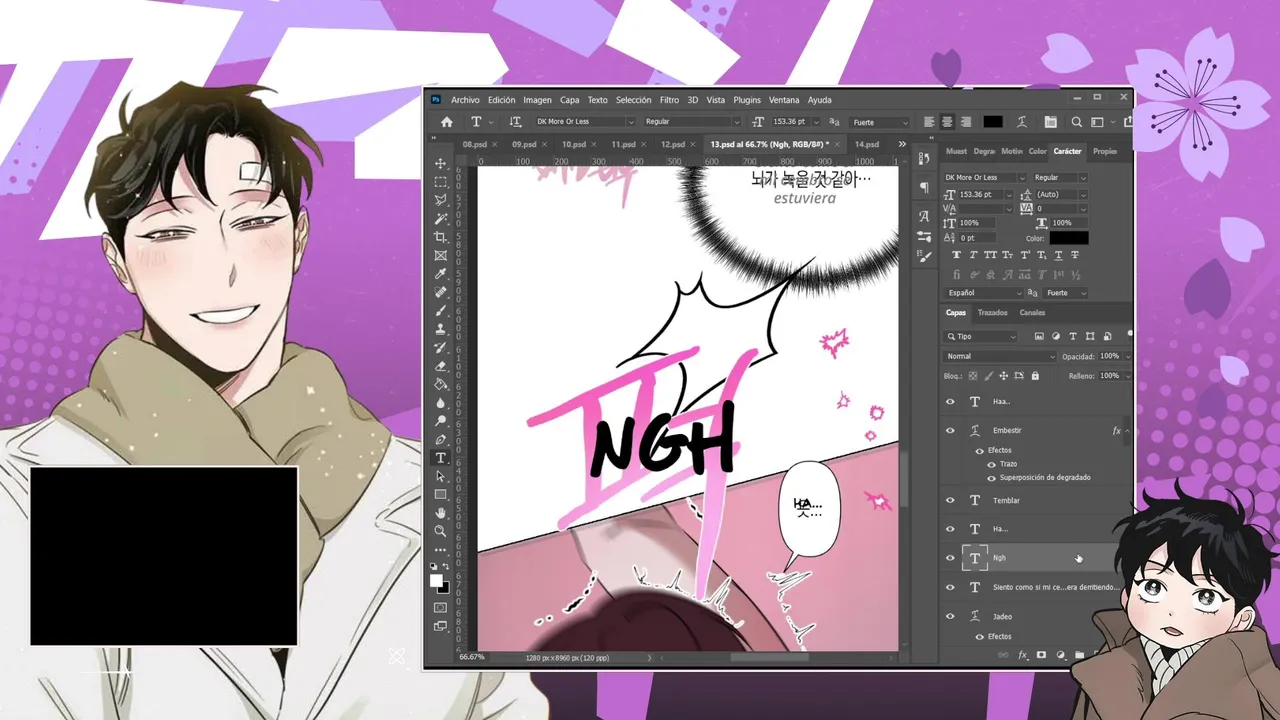Add layer style fx button
1280x720 pixels.
pos(1023,655)
